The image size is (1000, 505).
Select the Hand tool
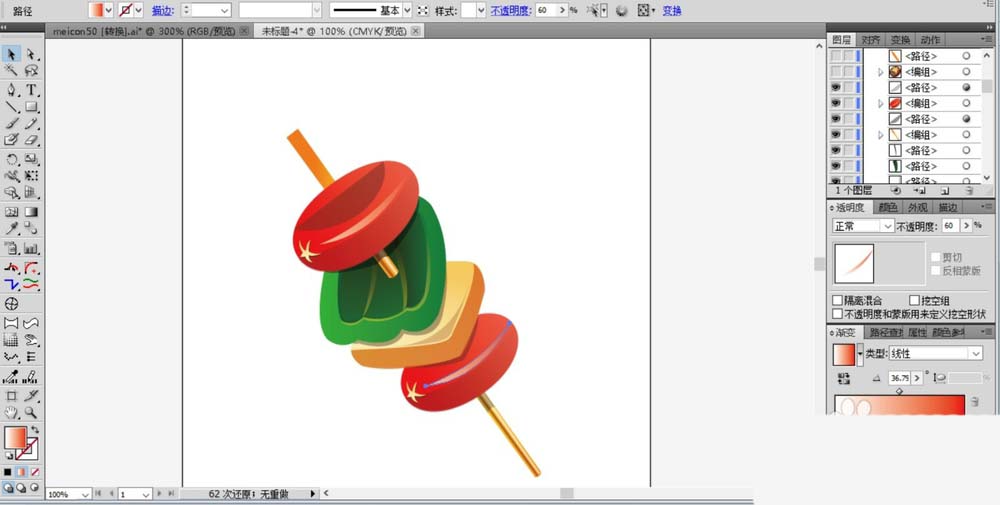coord(11,413)
